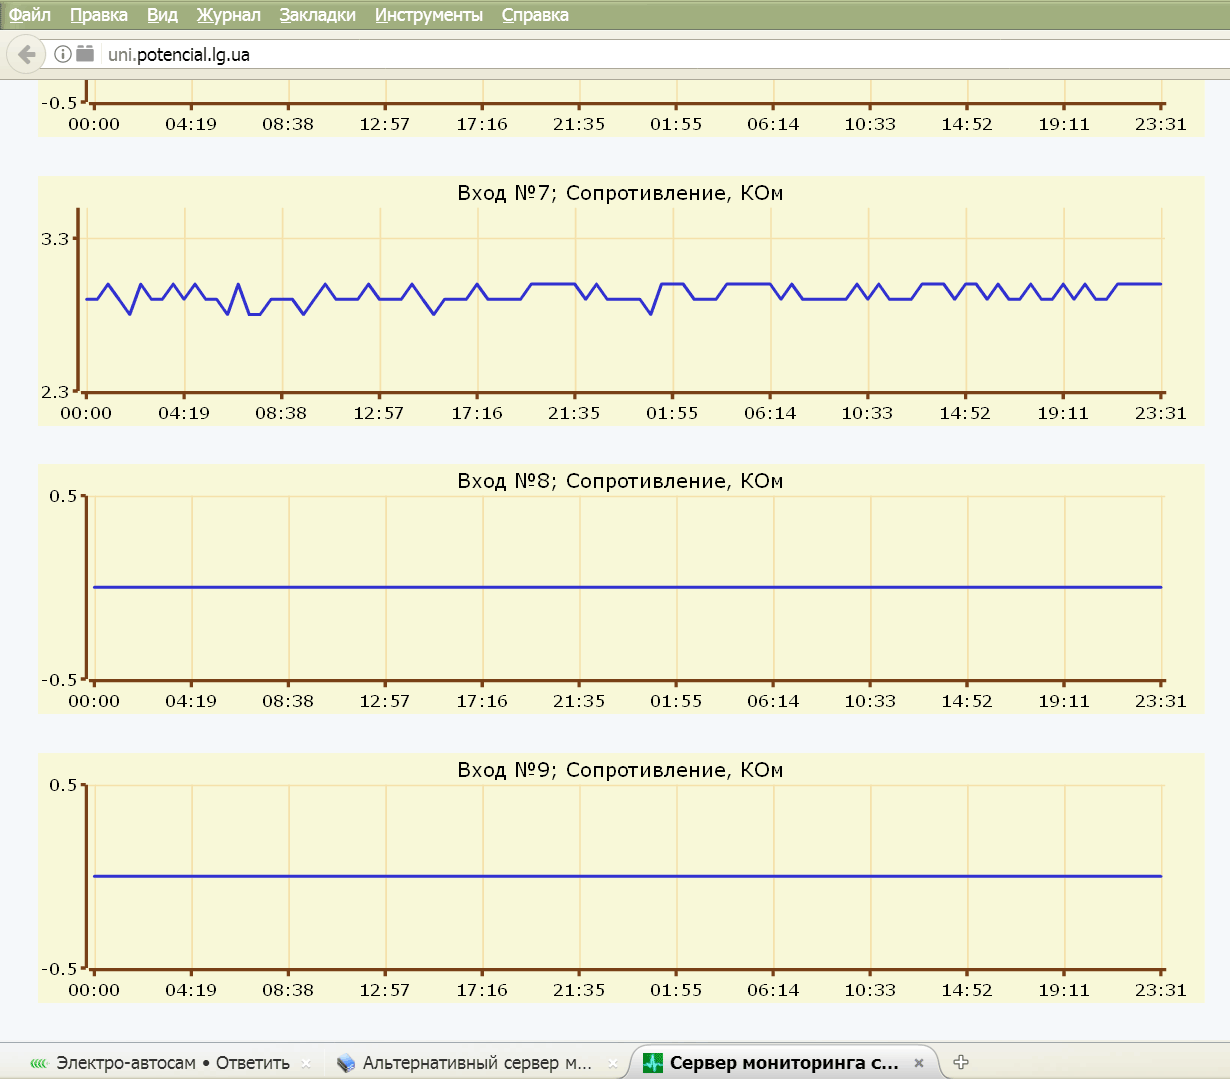Click the Сервер мониторинга tab favicon
The height and width of the screenshot is (1080, 1230).
[653, 1063]
